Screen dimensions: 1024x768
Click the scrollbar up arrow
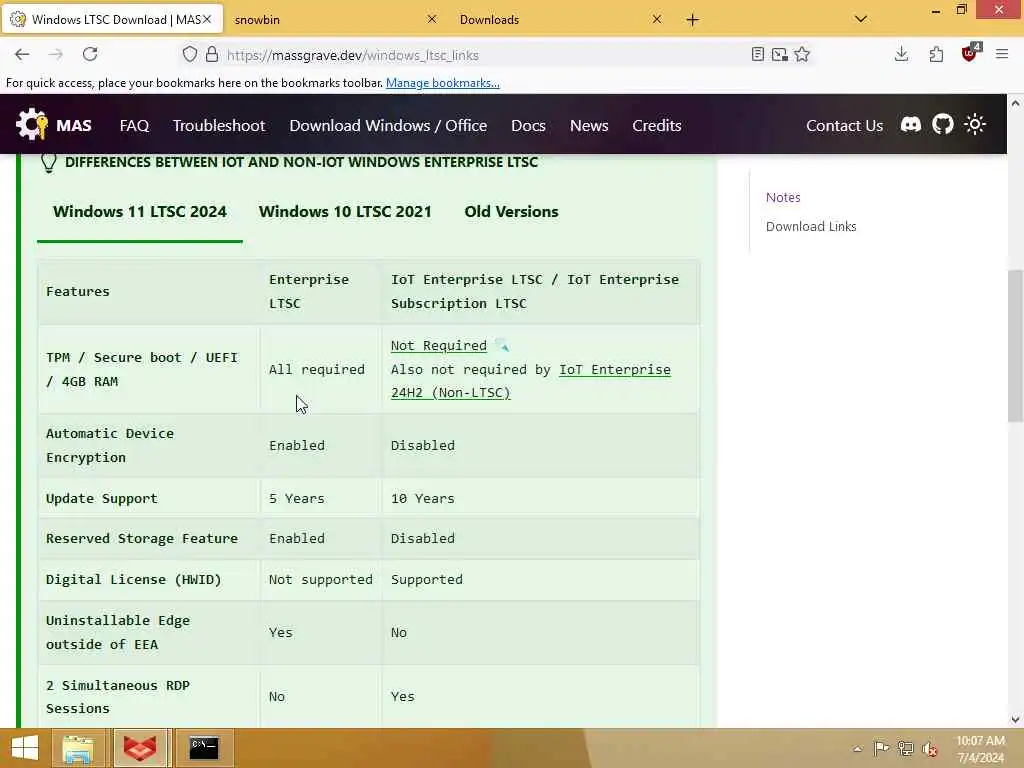(x=1015, y=103)
